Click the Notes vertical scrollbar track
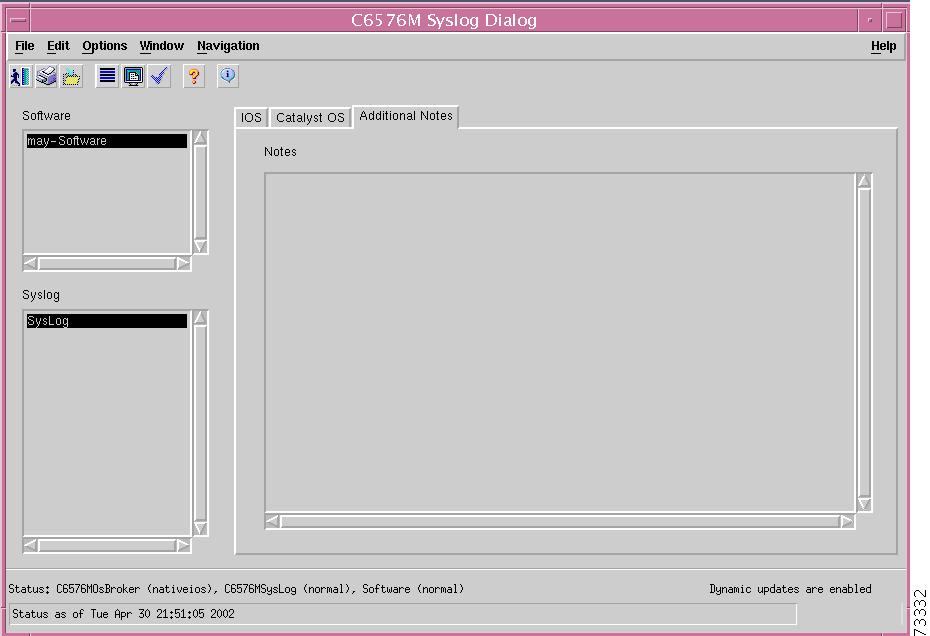 [x=864, y=342]
